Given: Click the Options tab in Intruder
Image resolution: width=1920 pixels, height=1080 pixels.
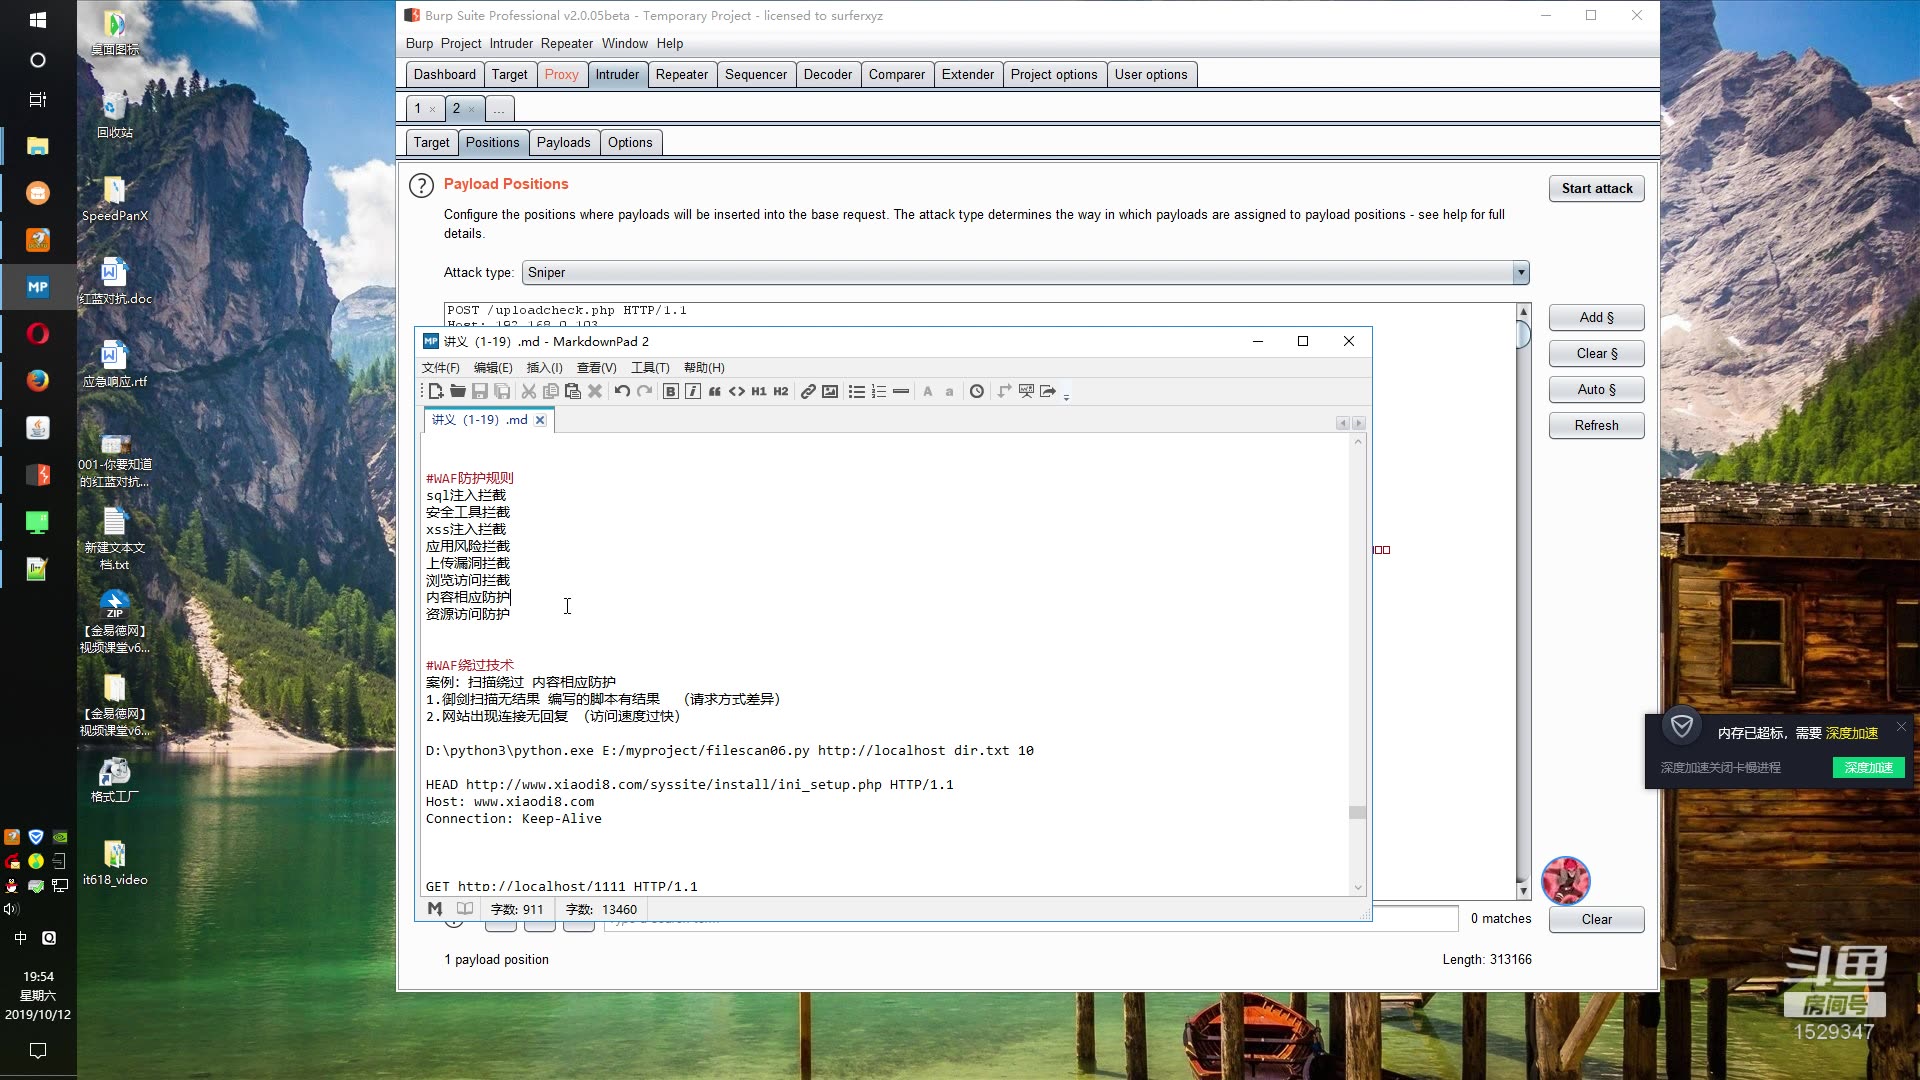Looking at the screenshot, I should coord(630,142).
